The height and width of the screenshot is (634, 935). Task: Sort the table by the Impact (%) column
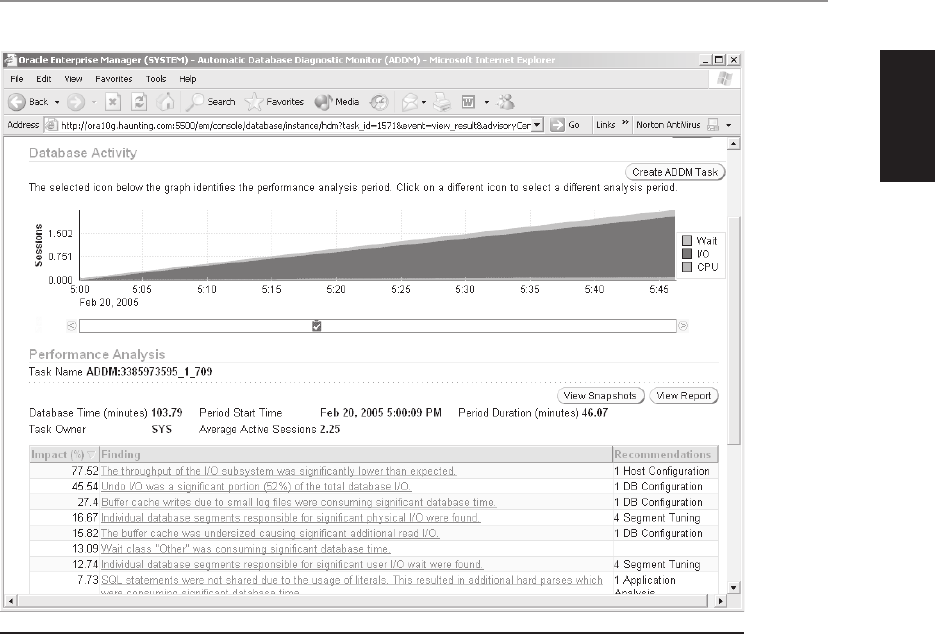tap(63, 454)
